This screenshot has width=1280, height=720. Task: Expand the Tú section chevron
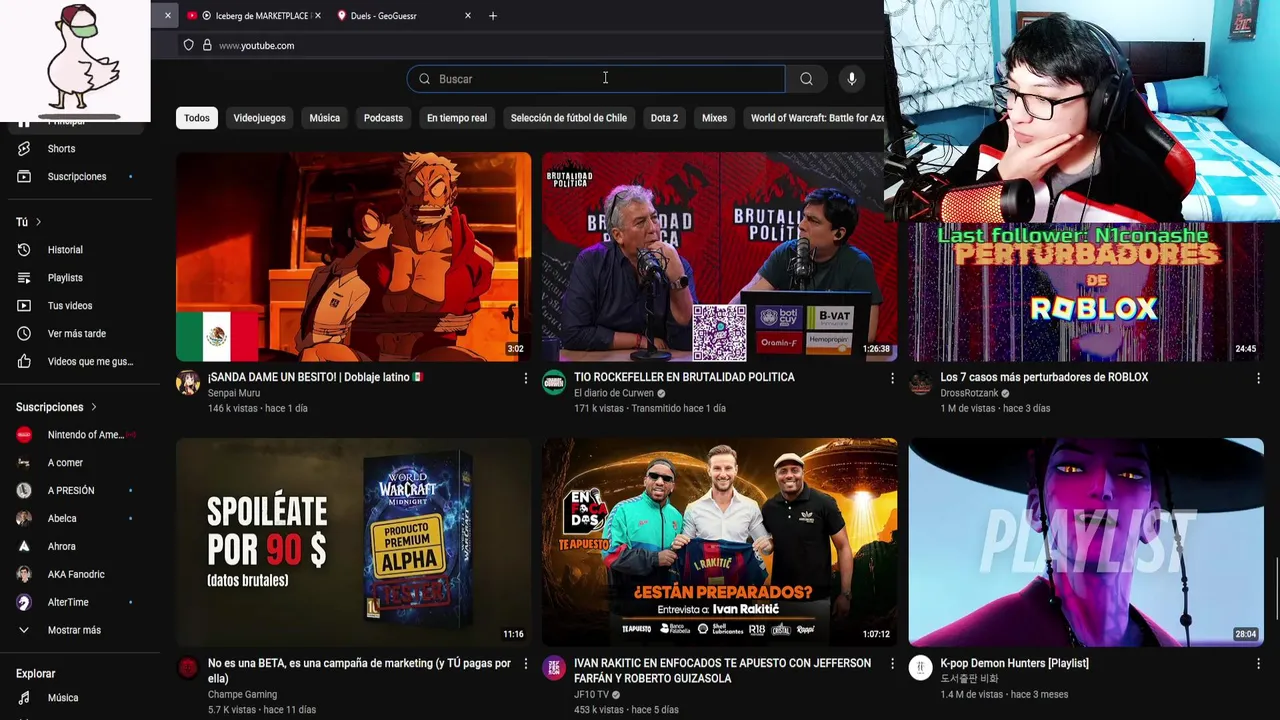(x=38, y=222)
